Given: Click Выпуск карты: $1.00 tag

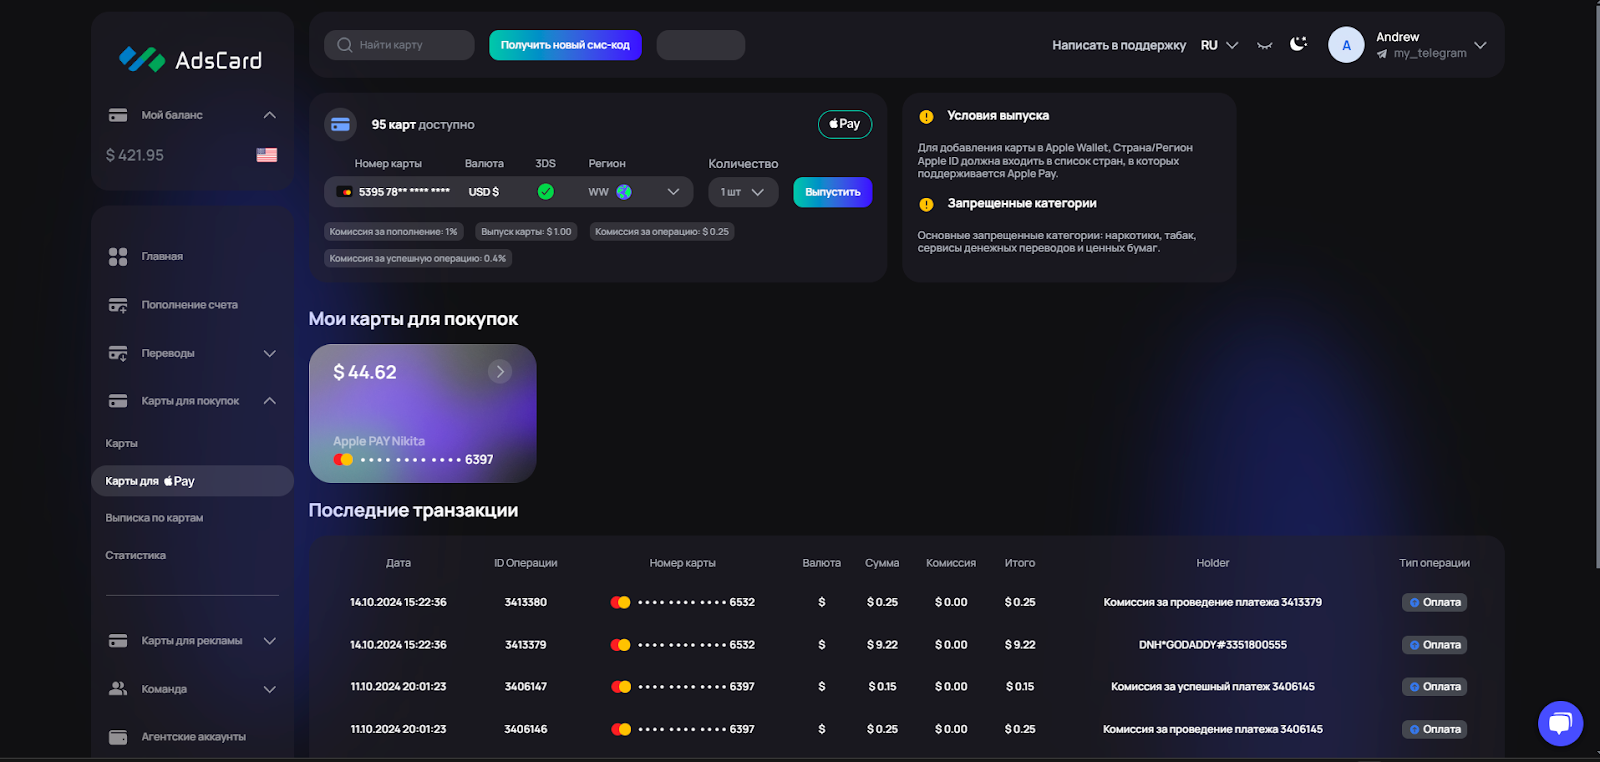Looking at the screenshot, I should pos(526,232).
